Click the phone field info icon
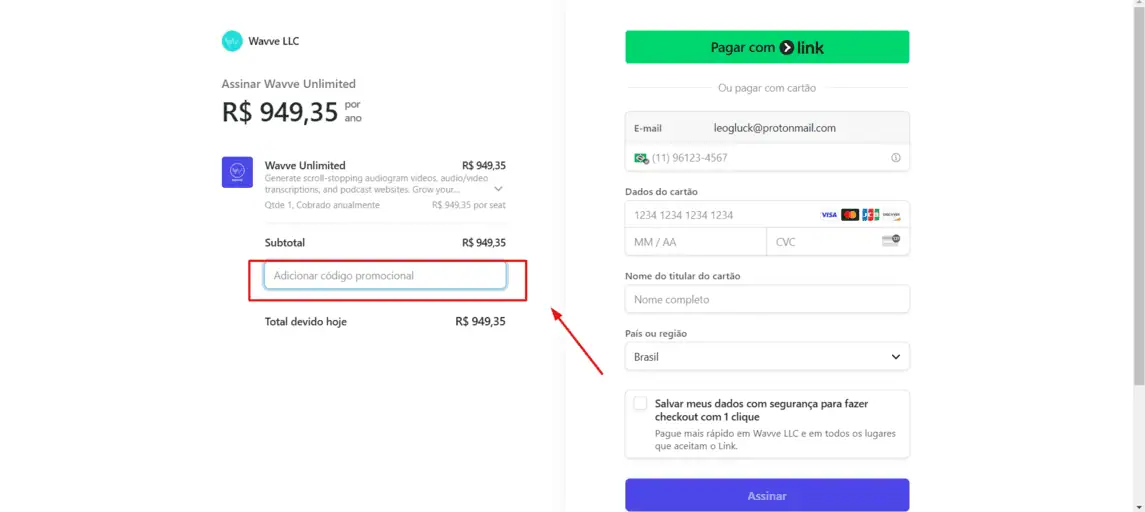This screenshot has width=1145, height=512. [896, 158]
